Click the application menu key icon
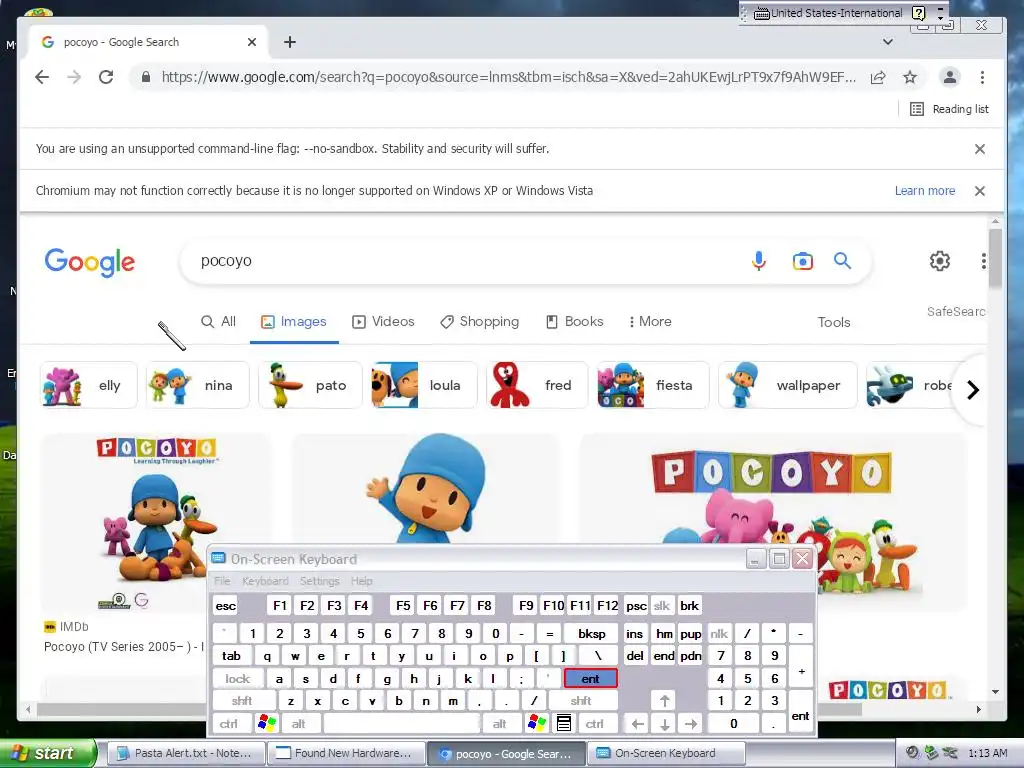 564,724
